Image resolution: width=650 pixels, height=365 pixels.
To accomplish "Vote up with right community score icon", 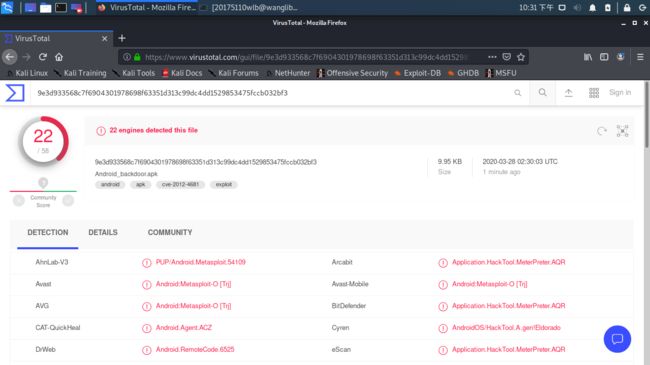I will [68, 201].
